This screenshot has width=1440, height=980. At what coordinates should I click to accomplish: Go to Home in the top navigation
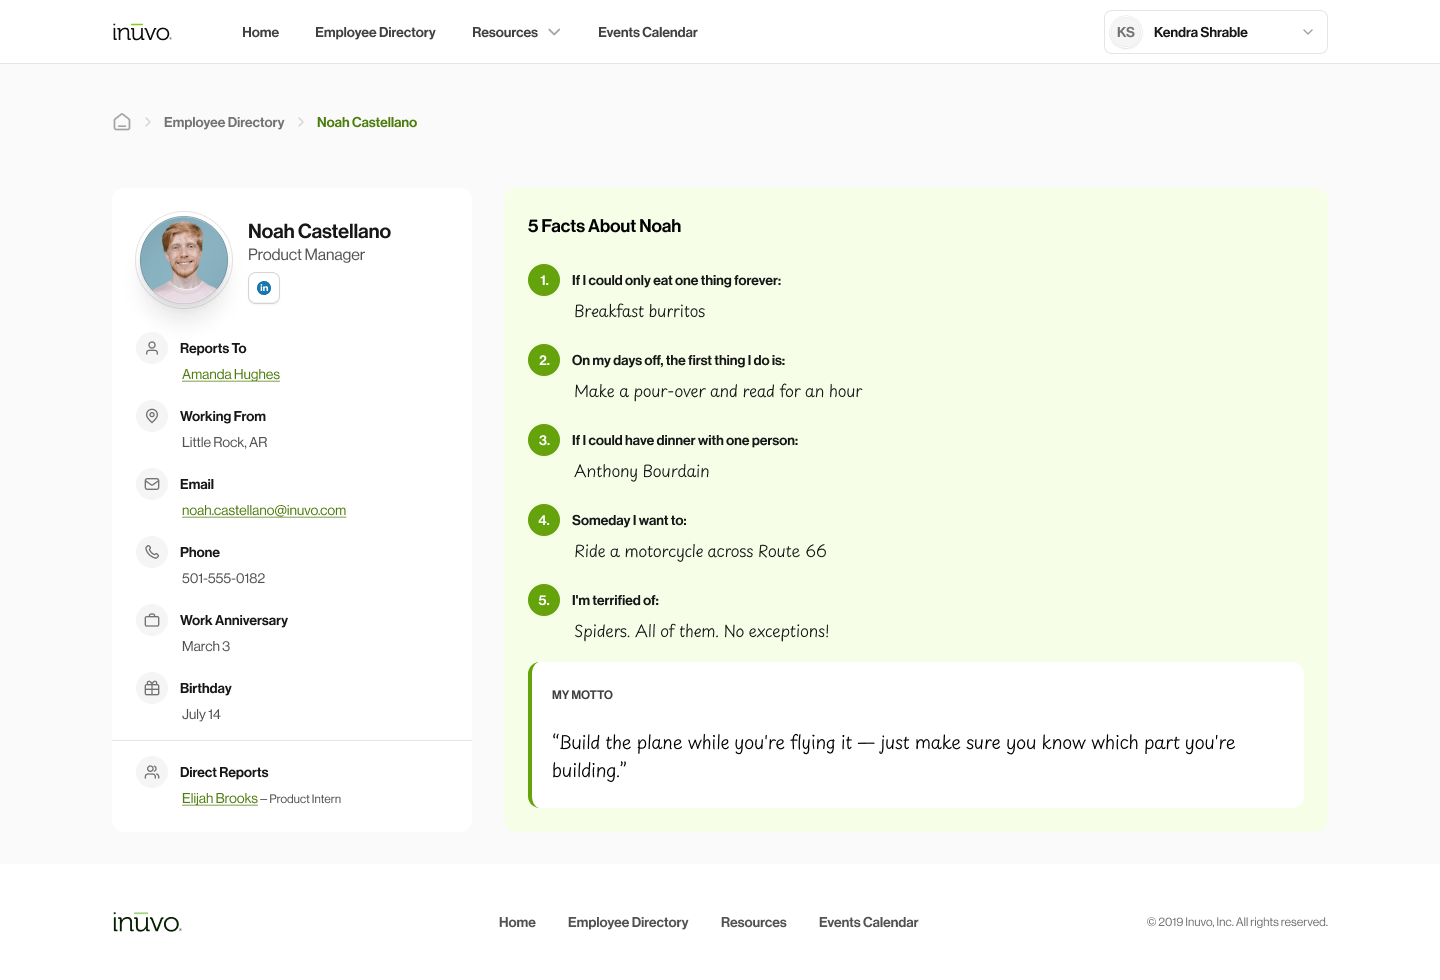[x=260, y=32]
